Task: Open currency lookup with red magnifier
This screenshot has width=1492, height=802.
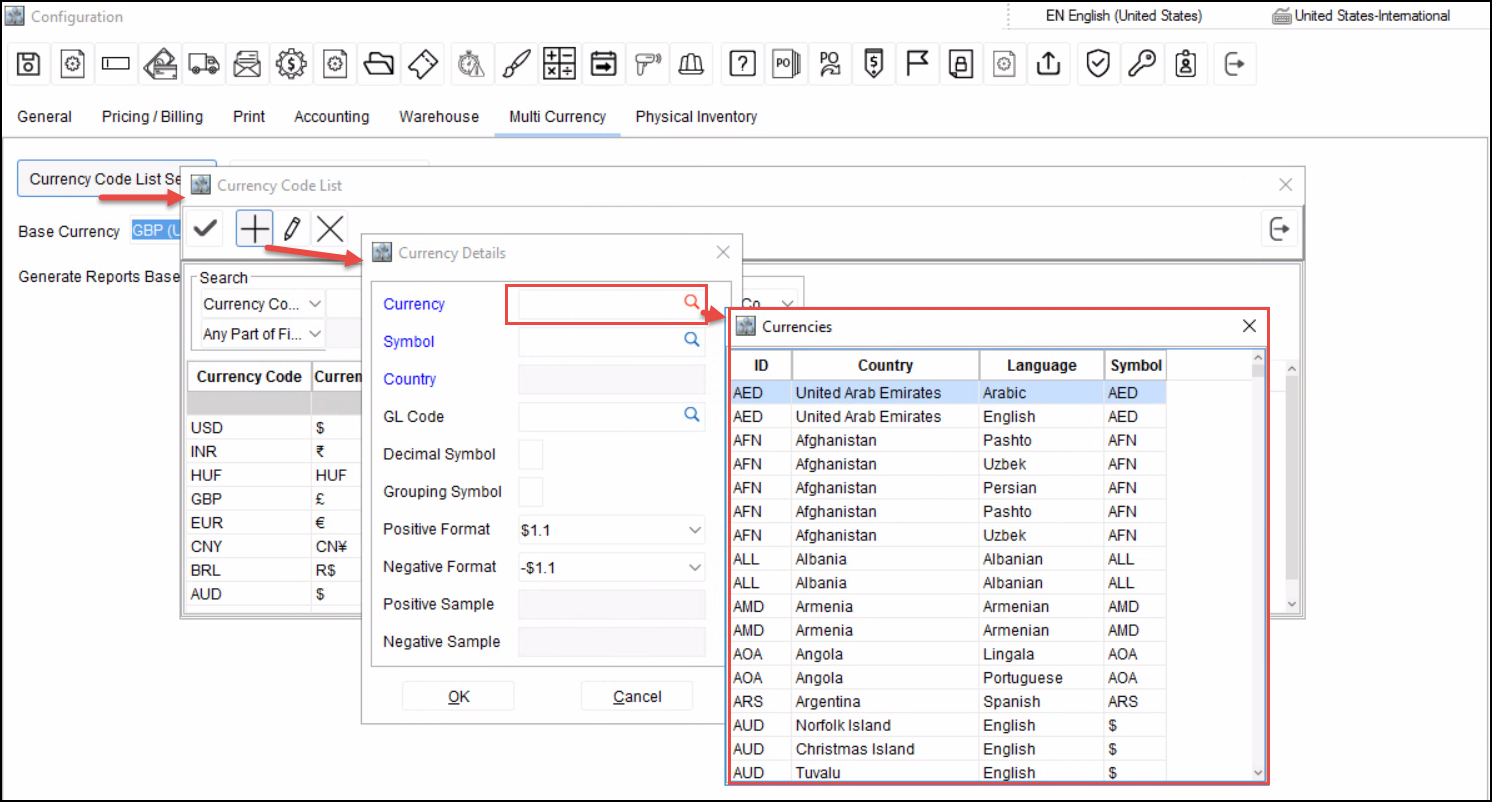Action: (691, 303)
